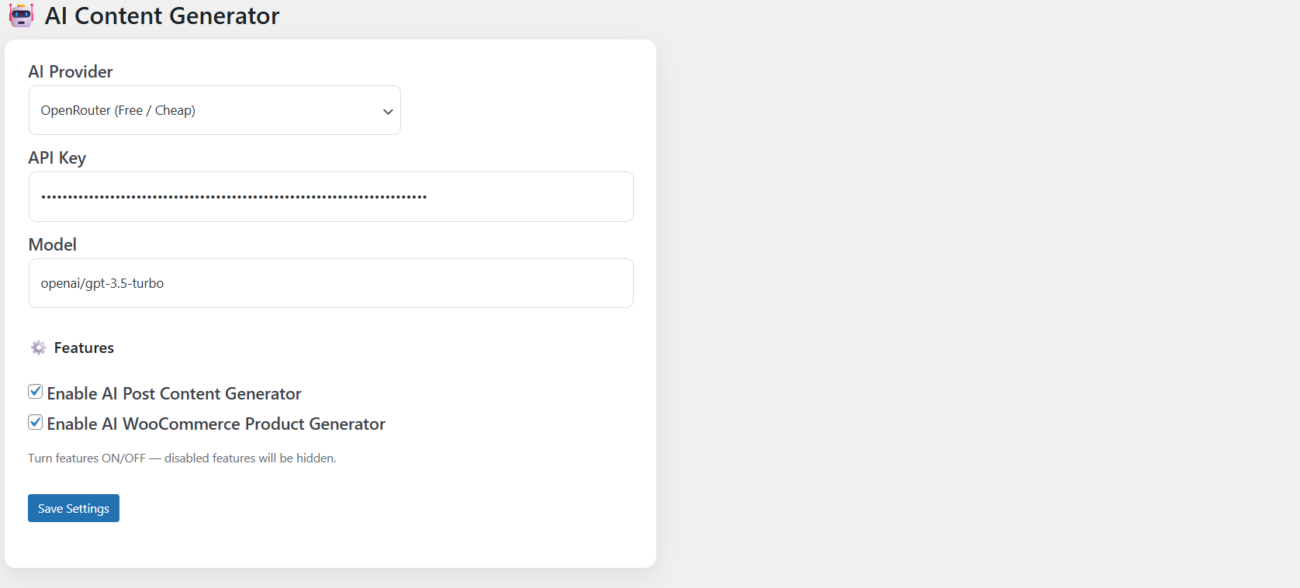Click the AI Content Generator page heading
Viewport: 1300px width, 588px height.
(x=162, y=16)
